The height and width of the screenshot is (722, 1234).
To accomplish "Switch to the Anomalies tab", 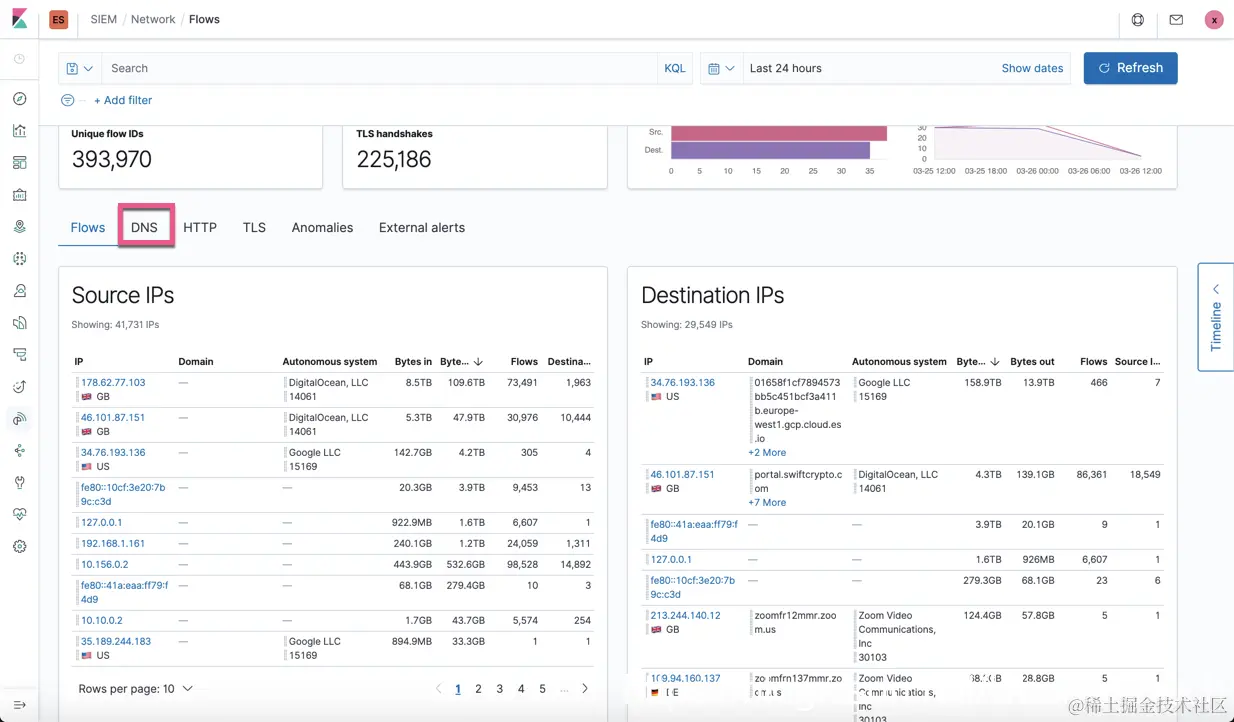I will pyautogui.click(x=322, y=228).
